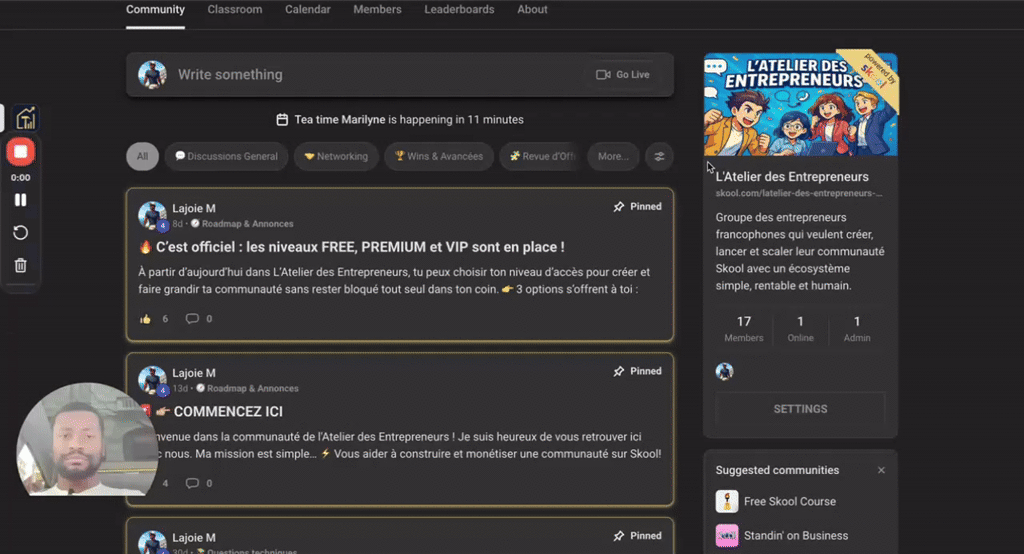Viewport: 1024px width, 554px height.
Task: Click the member avatar above the SETTINGS button
Action: pos(724,372)
